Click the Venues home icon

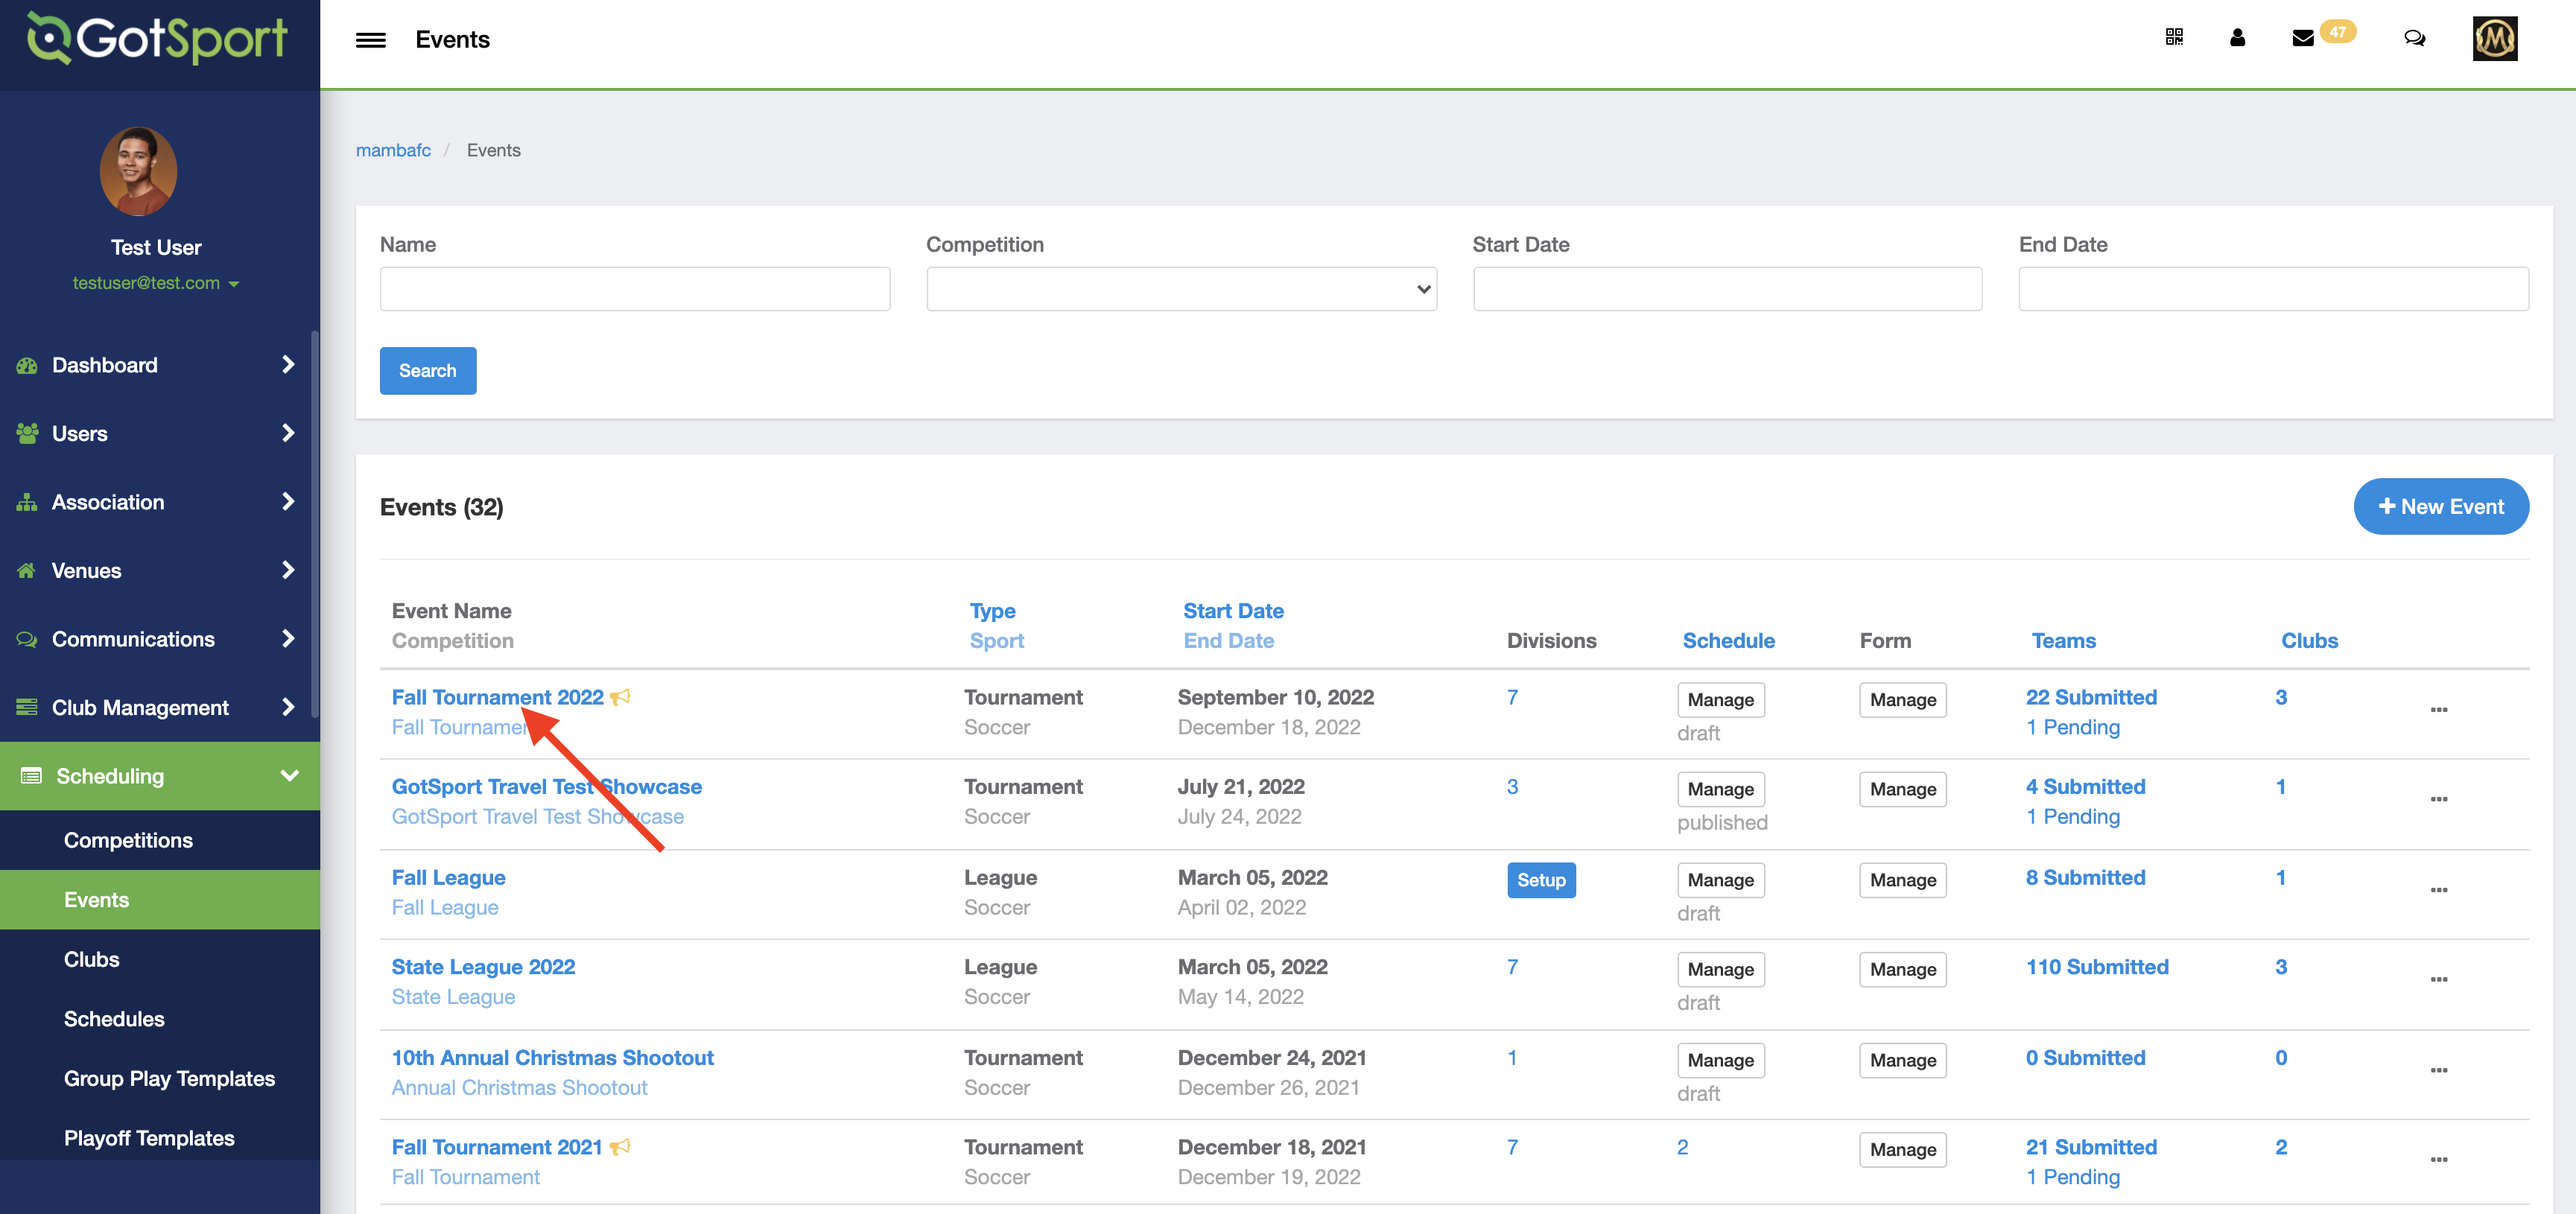[27, 571]
